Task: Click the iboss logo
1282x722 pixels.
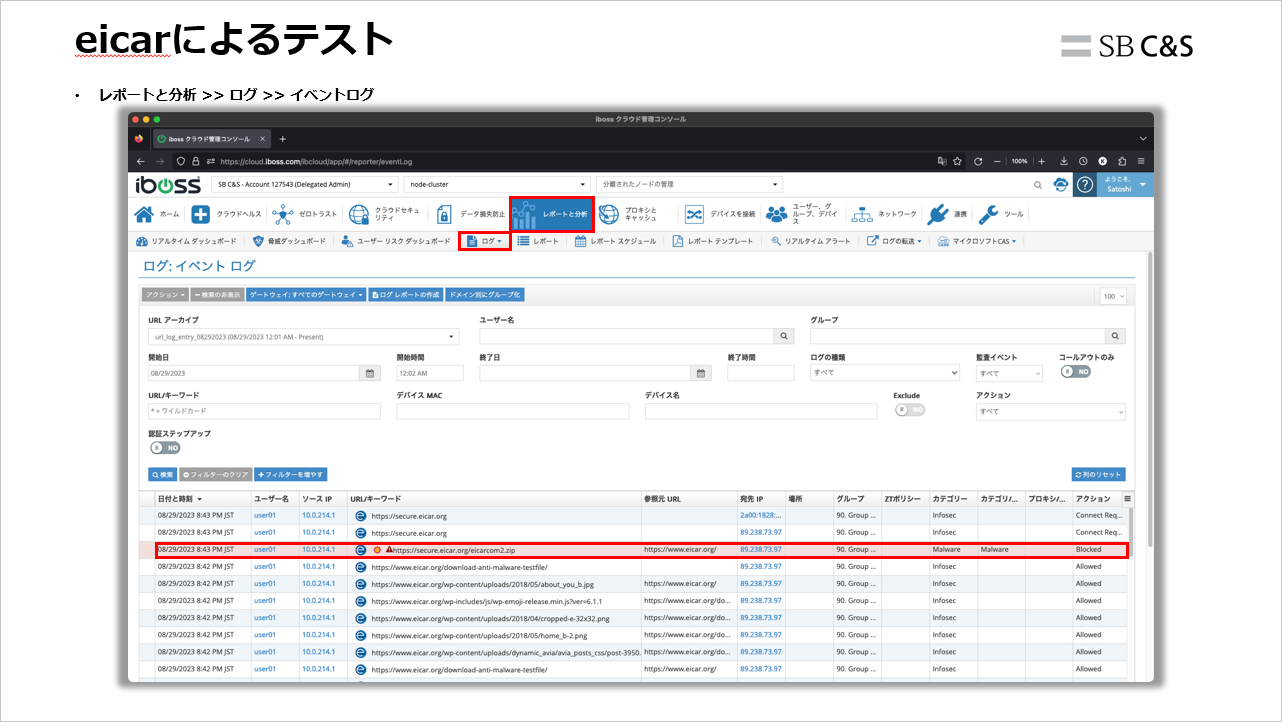Action: (167, 184)
